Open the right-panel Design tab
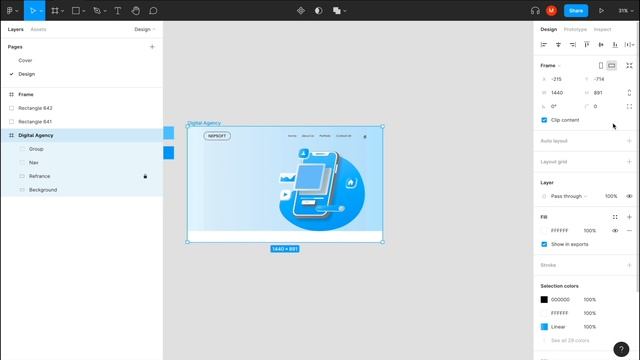Image resolution: width=640 pixels, height=360 pixels. [549, 29]
